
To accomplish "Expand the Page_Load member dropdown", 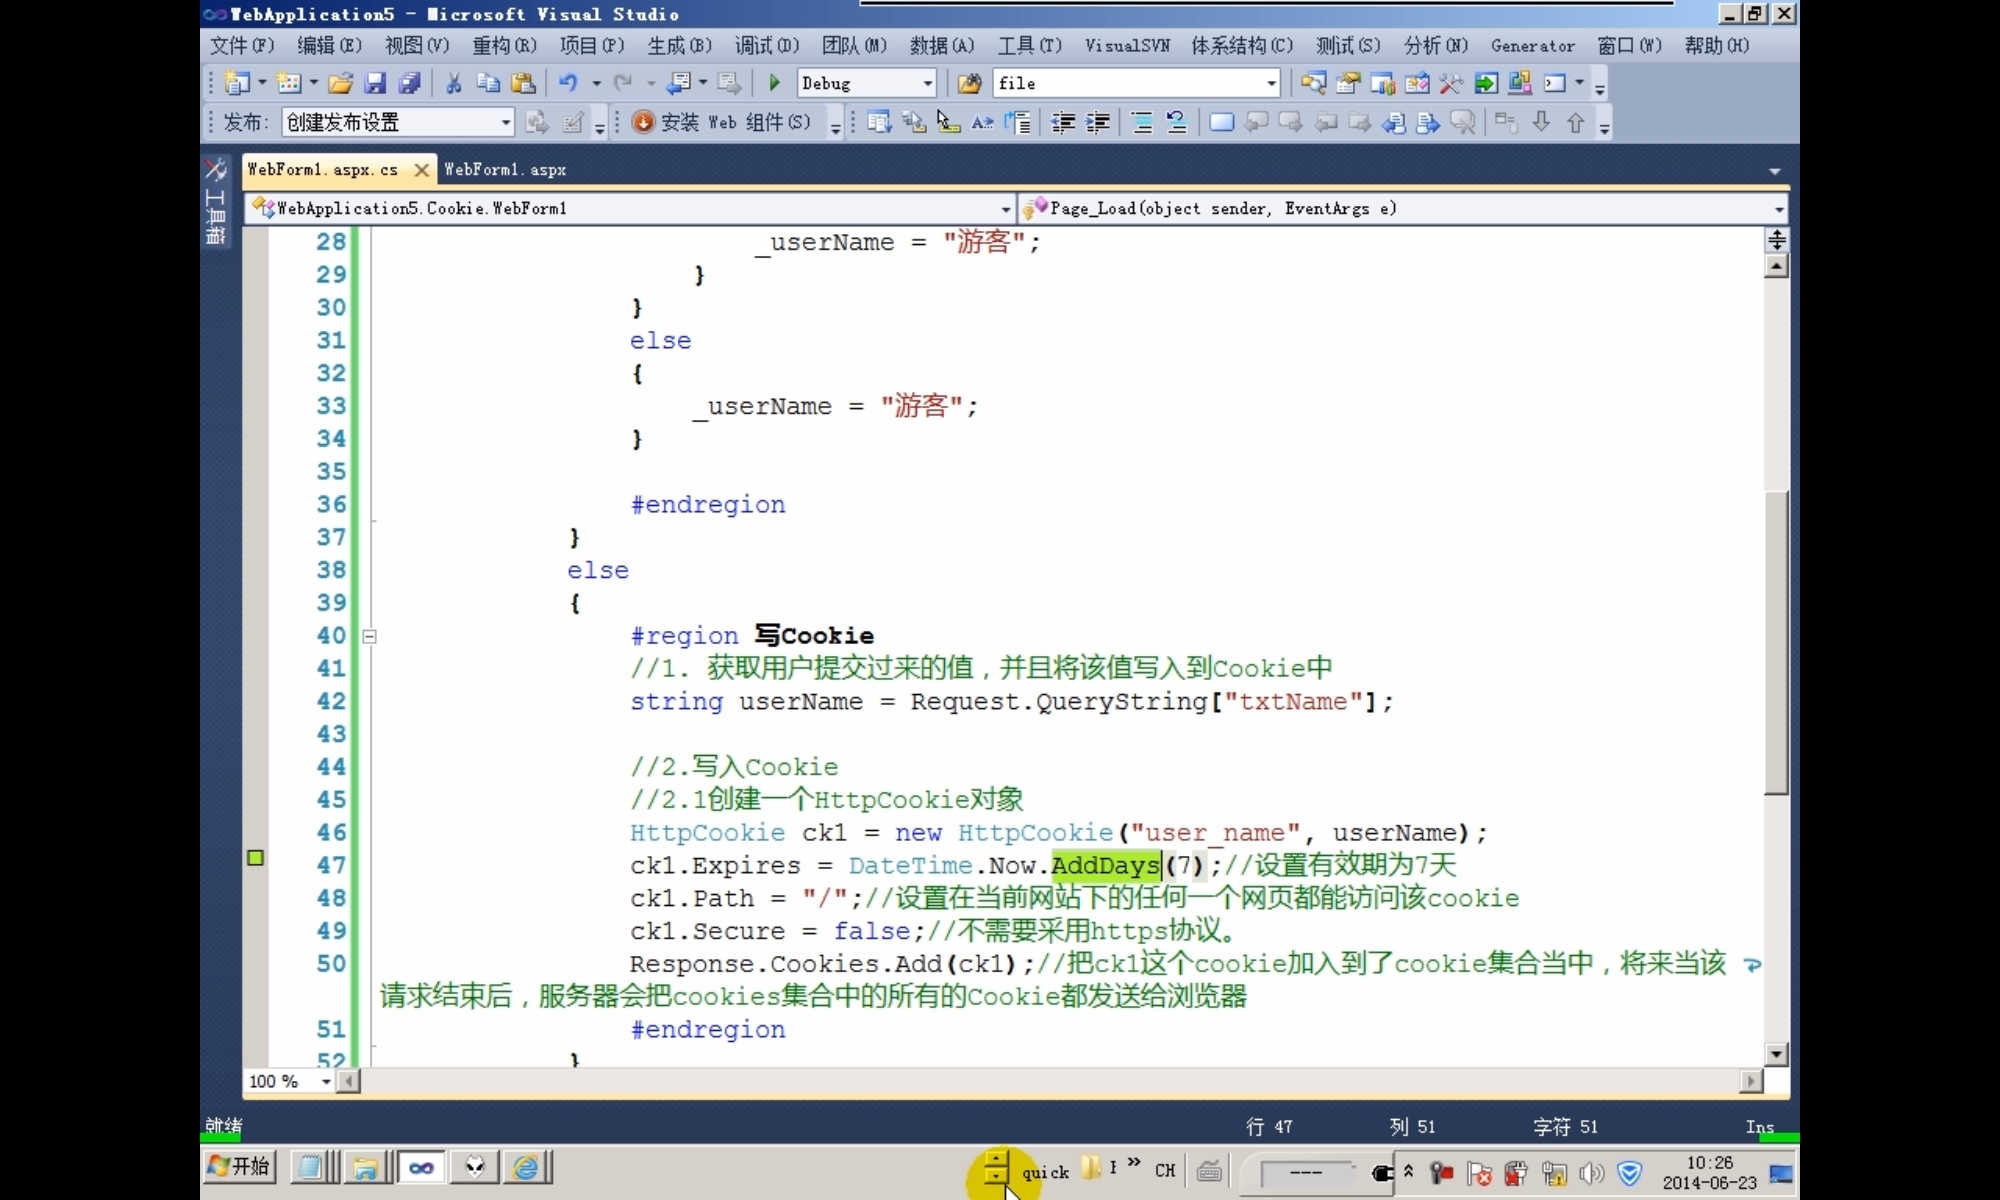I will (1779, 209).
